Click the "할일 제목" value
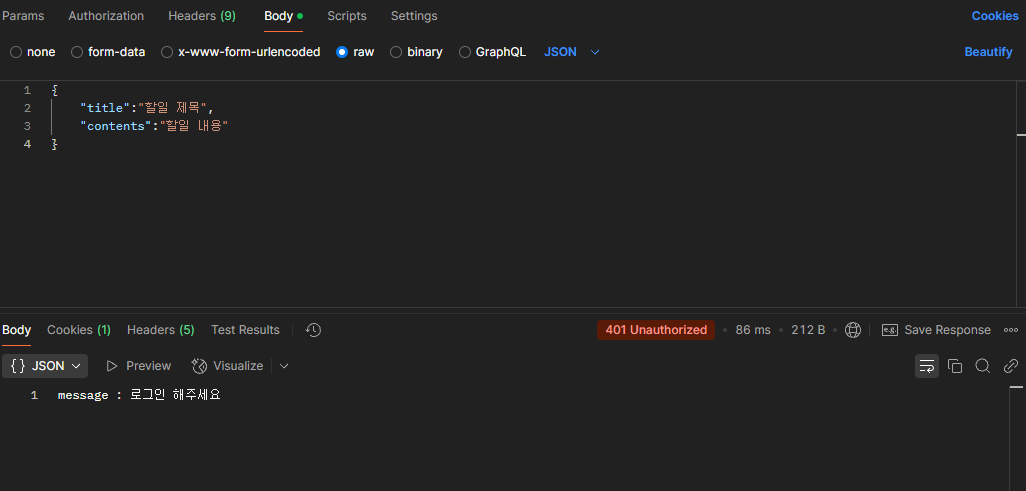The height and width of the screenshot is (491, 1026). tap(172, 108)
